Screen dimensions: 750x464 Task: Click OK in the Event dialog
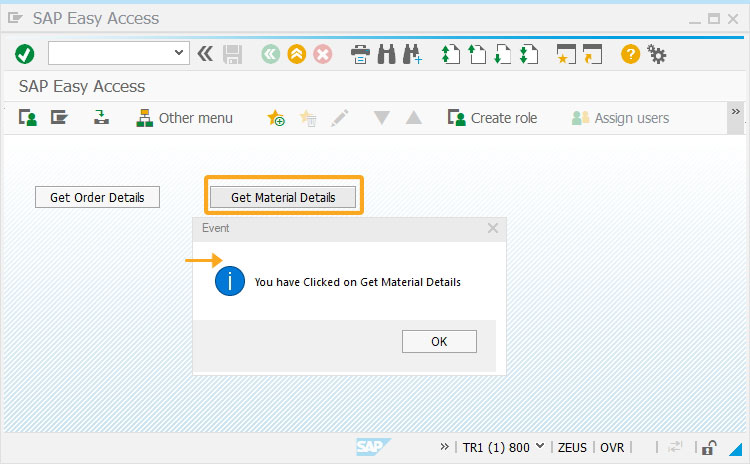click(439, 342)
